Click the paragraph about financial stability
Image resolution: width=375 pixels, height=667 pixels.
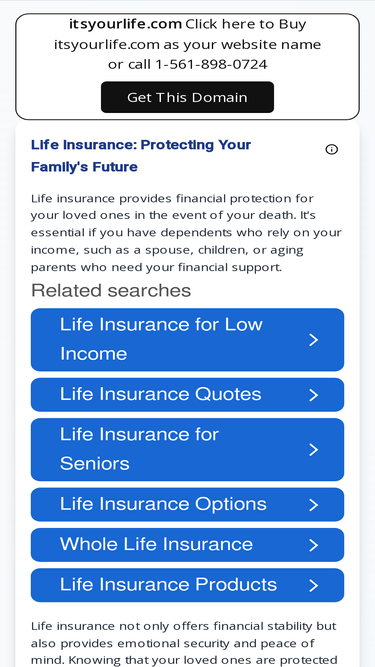[184, 643]
